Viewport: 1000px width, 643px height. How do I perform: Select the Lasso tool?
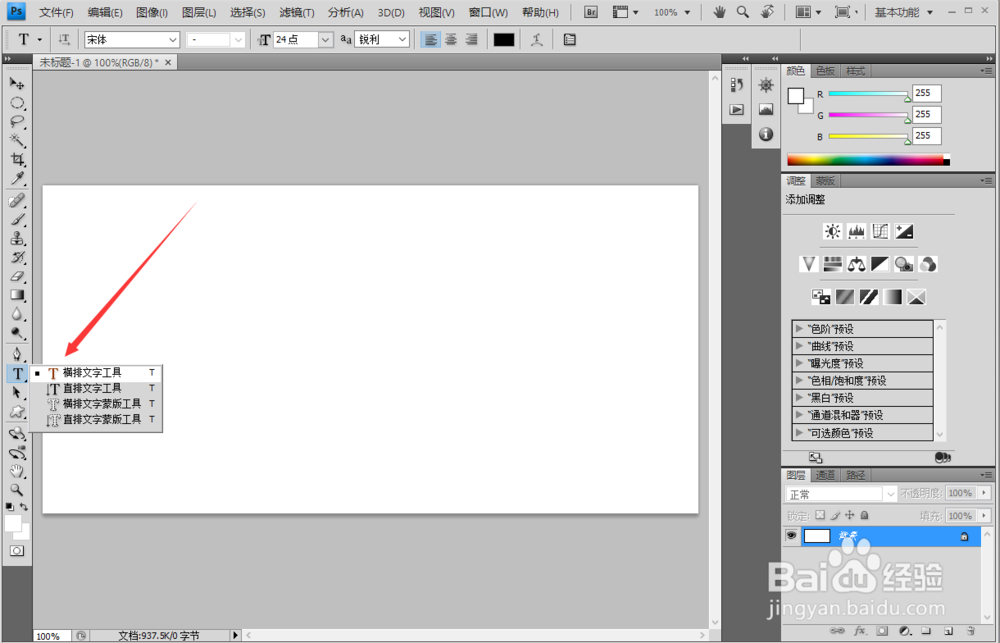coord(17,121)
